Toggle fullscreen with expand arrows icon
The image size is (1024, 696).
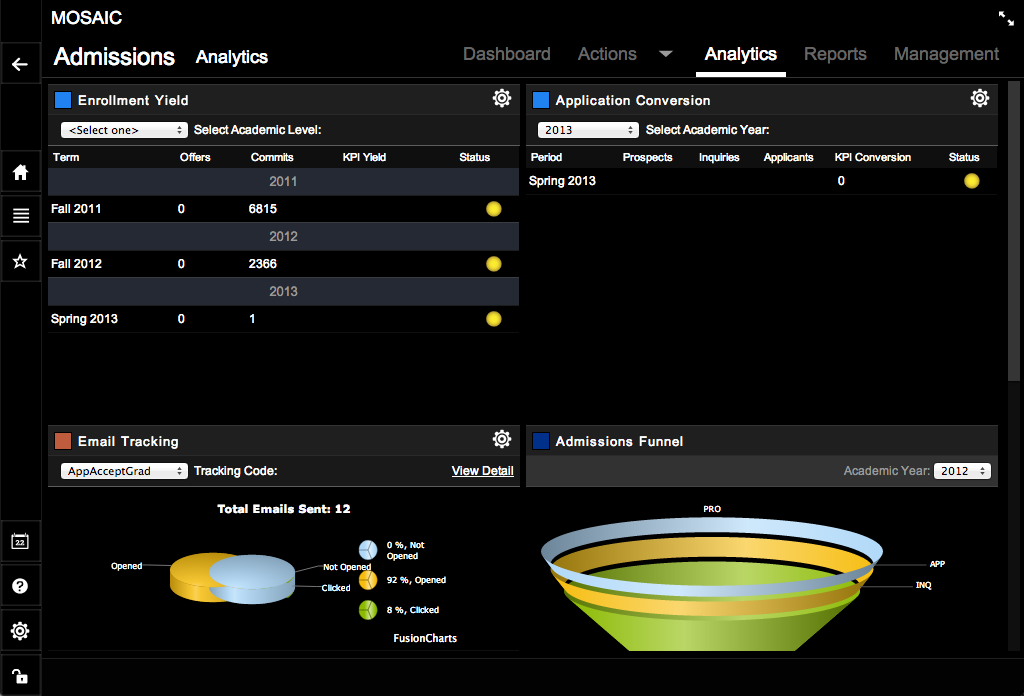click(1006, 18)
